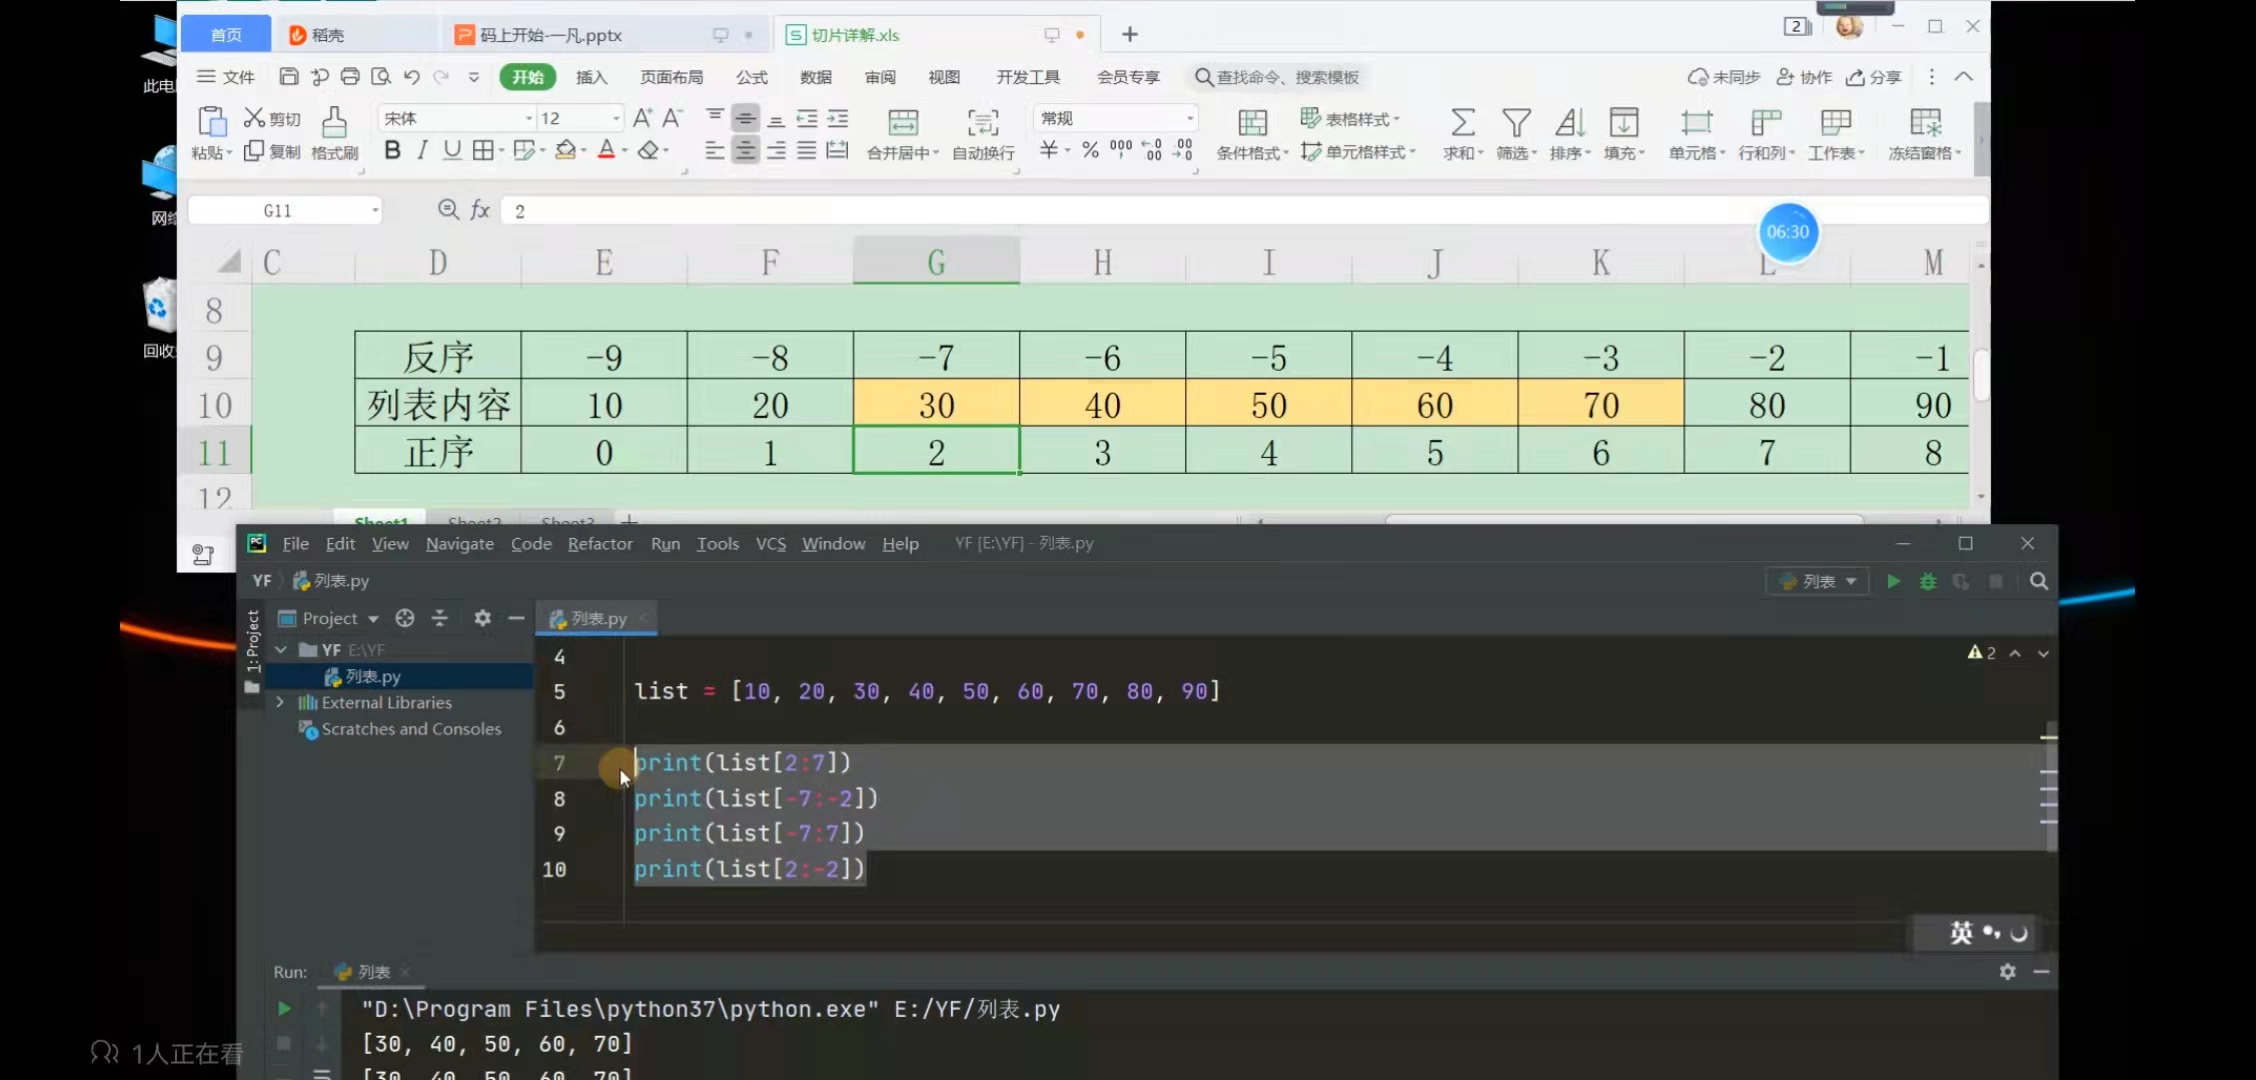Expand the External Libraries tree node
The height and width of the screenshot is (1080, 2256).
point(280,702)
